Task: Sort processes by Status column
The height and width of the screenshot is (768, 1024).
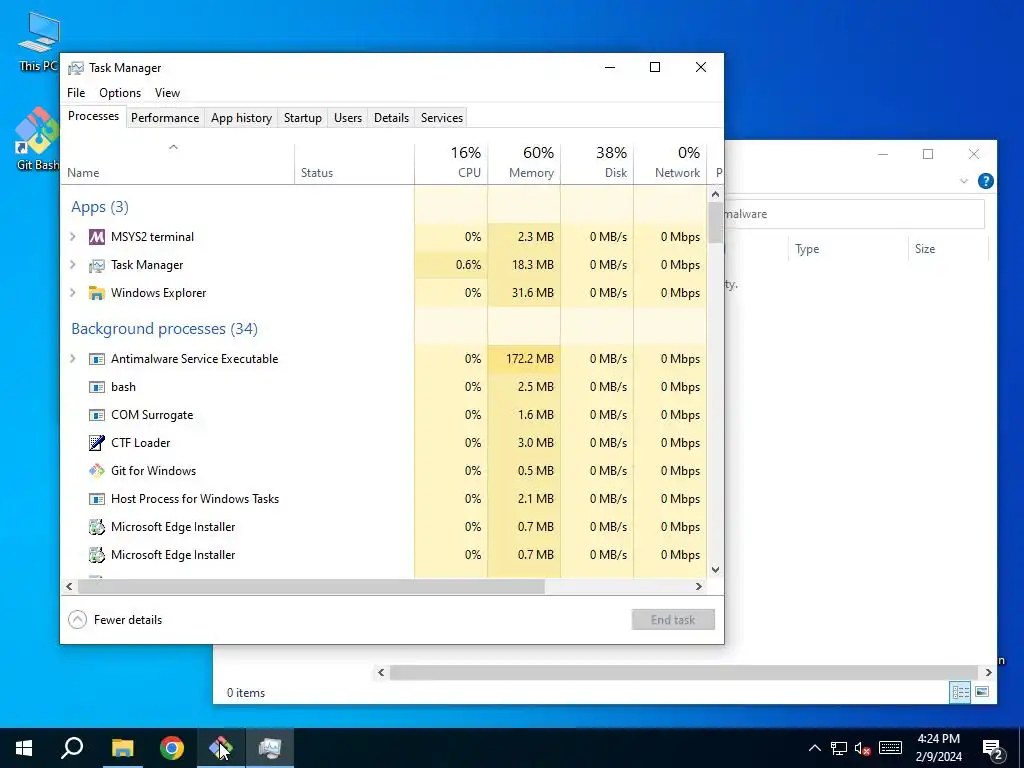Action: [x=355, y=163]
